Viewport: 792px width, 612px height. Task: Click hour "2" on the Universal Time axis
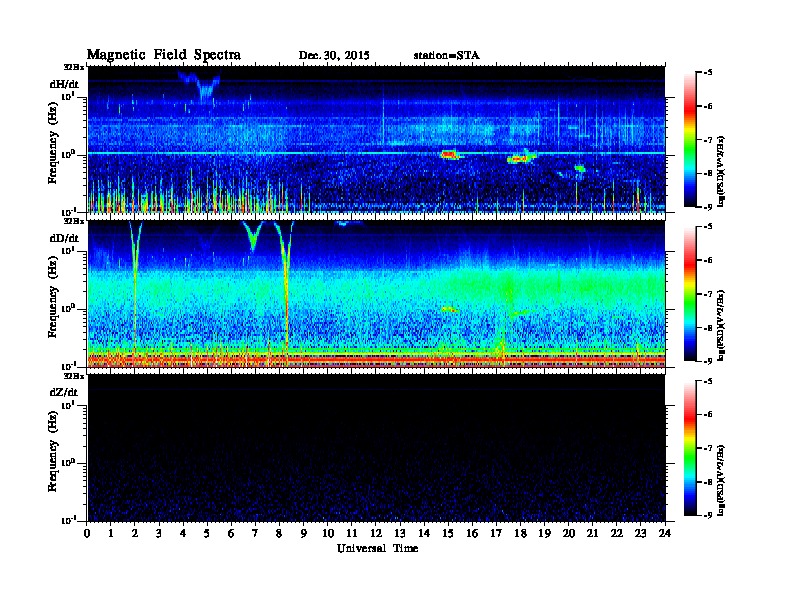(x=135, y=533)
